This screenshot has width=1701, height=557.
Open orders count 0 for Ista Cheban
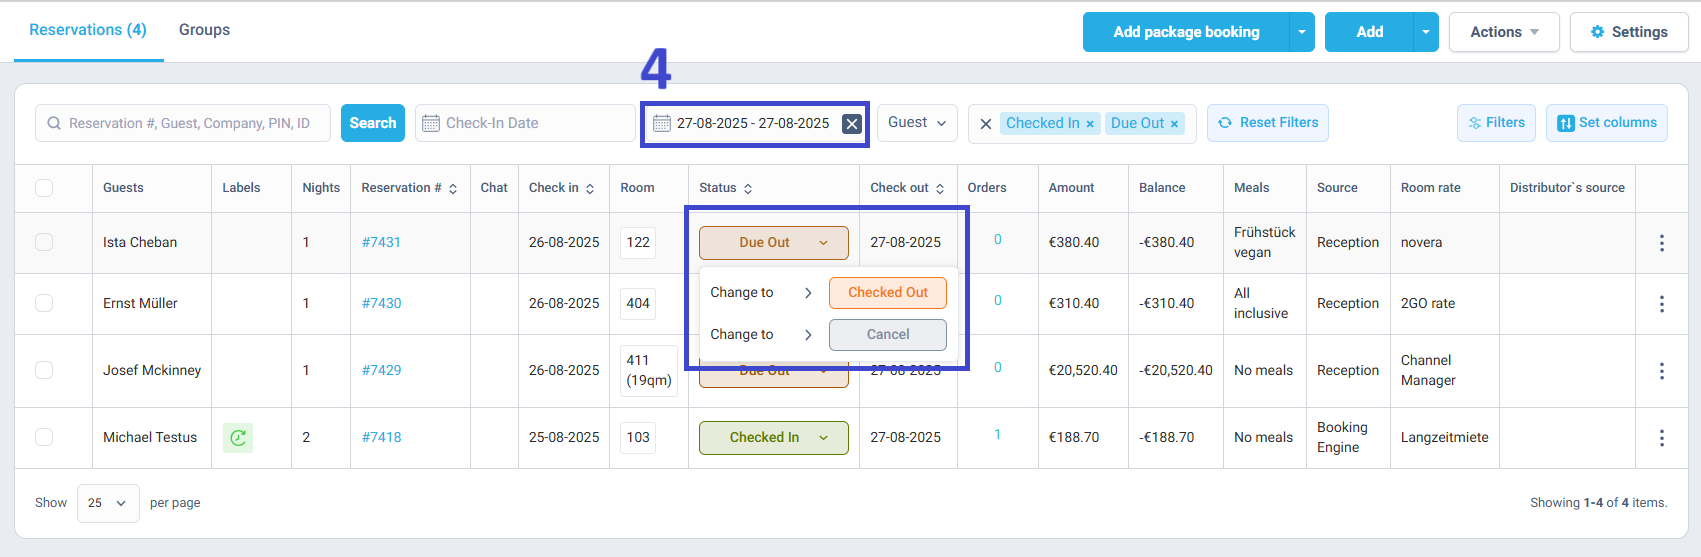click(998, 240)
